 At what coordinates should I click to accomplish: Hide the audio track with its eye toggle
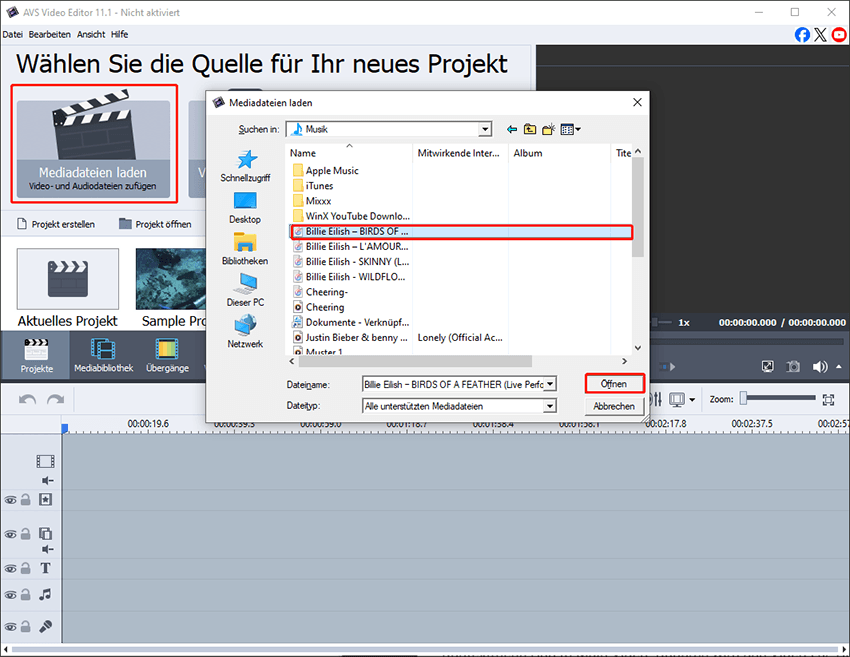(11, 594)
